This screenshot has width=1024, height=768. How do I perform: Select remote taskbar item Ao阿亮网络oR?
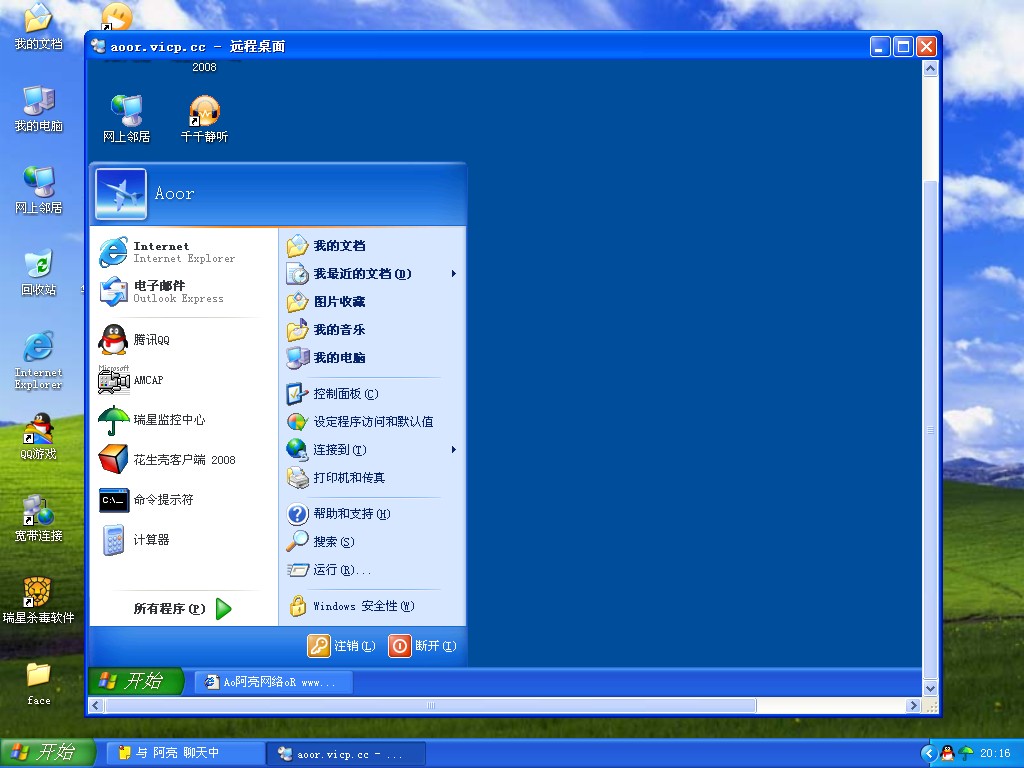[x=274, y=682]
